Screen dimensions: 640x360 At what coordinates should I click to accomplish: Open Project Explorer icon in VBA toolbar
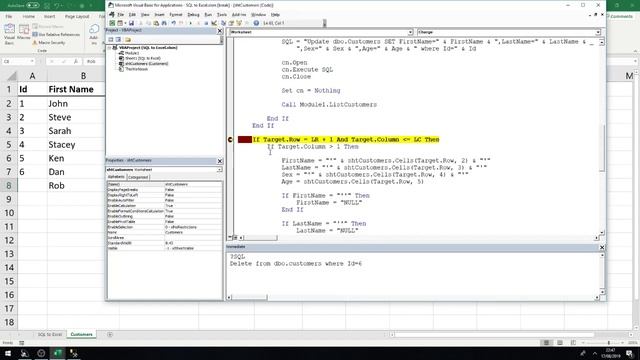(223, 23)
